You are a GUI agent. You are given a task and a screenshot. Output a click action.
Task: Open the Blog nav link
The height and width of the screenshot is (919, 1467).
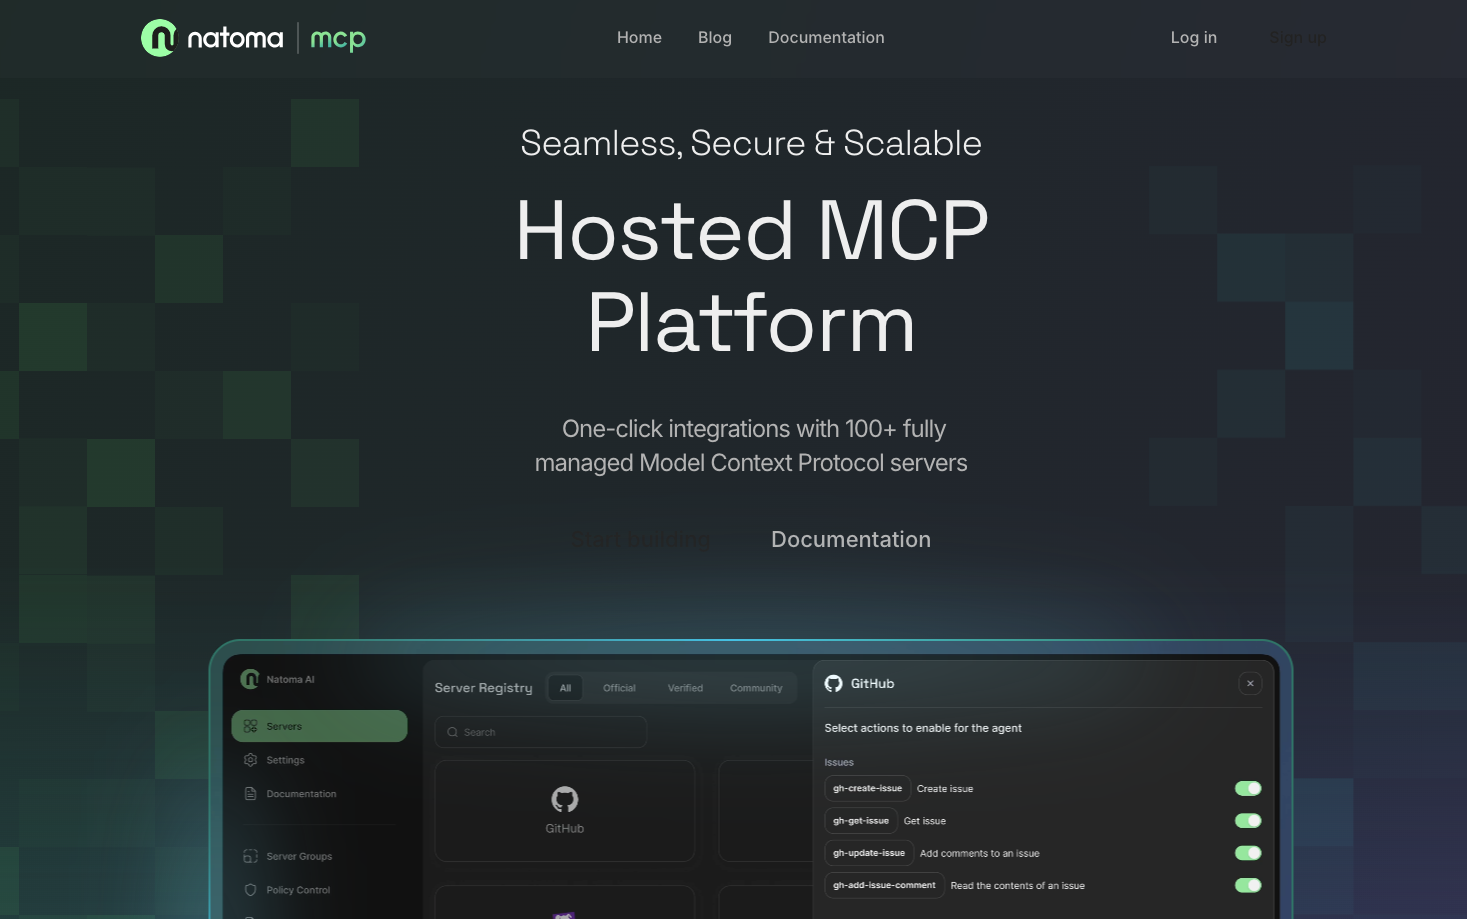[x=715, y=38]
